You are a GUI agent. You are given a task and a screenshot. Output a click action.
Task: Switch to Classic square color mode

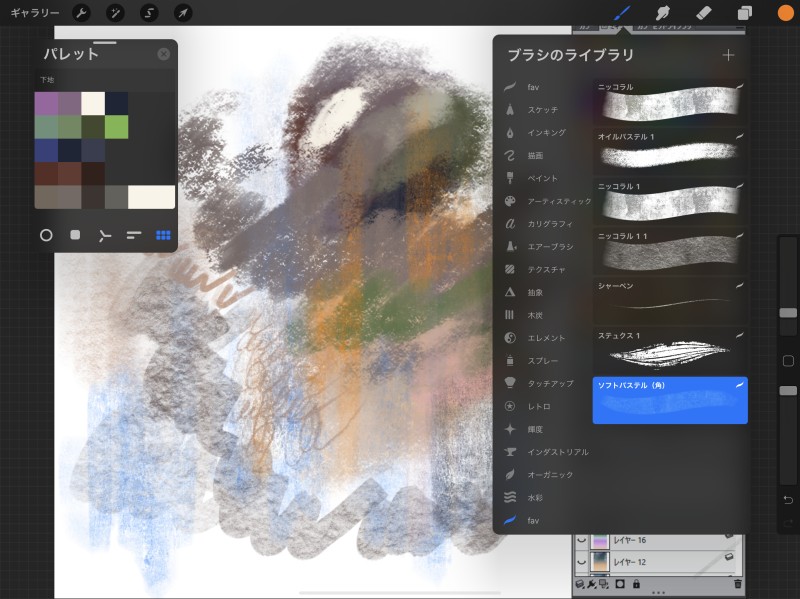click(75, 235)
